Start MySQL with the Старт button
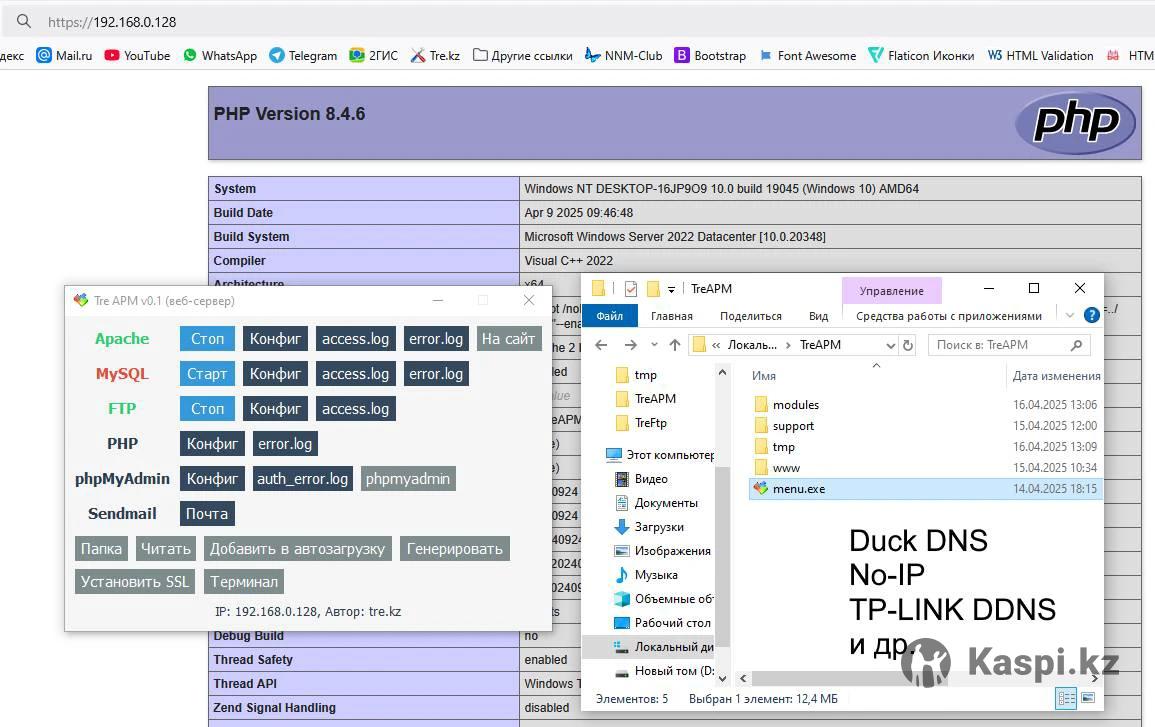 pos(208,373)
